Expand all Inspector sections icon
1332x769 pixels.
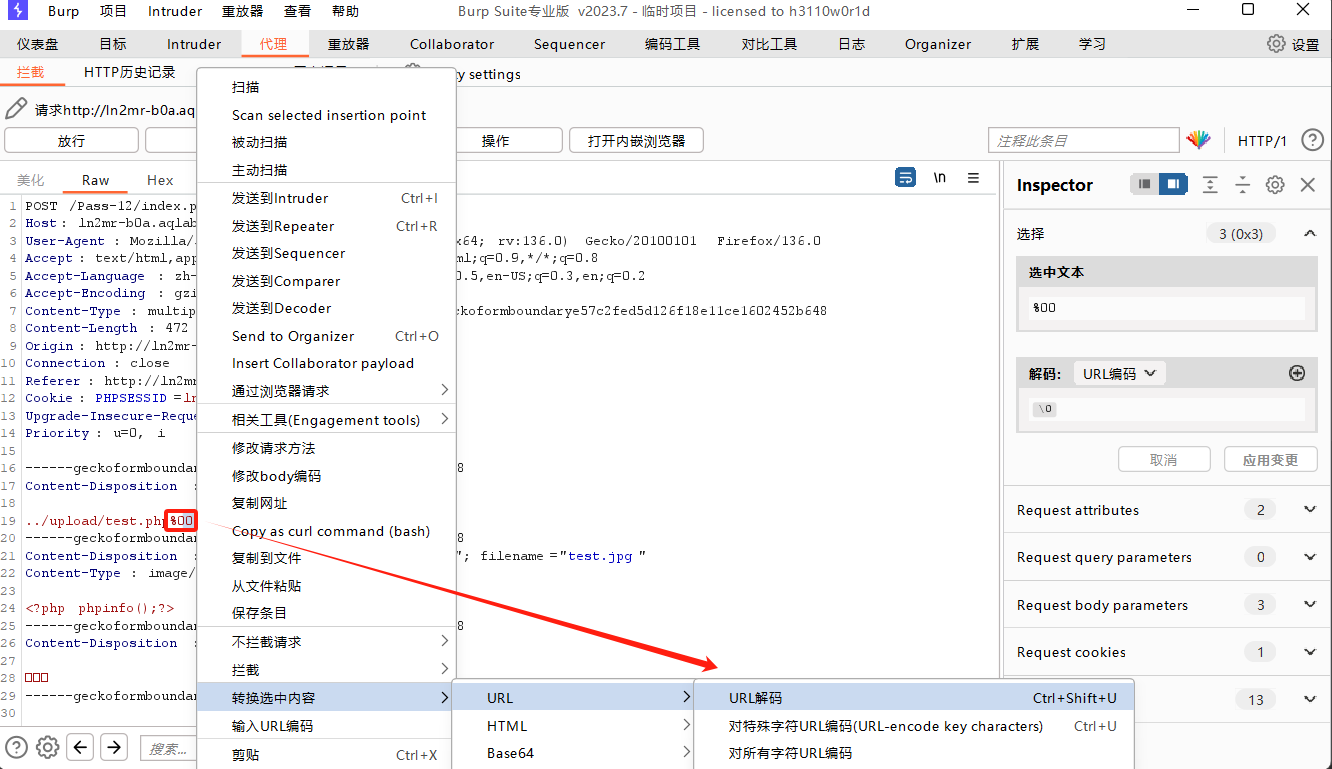point(1210,184)
